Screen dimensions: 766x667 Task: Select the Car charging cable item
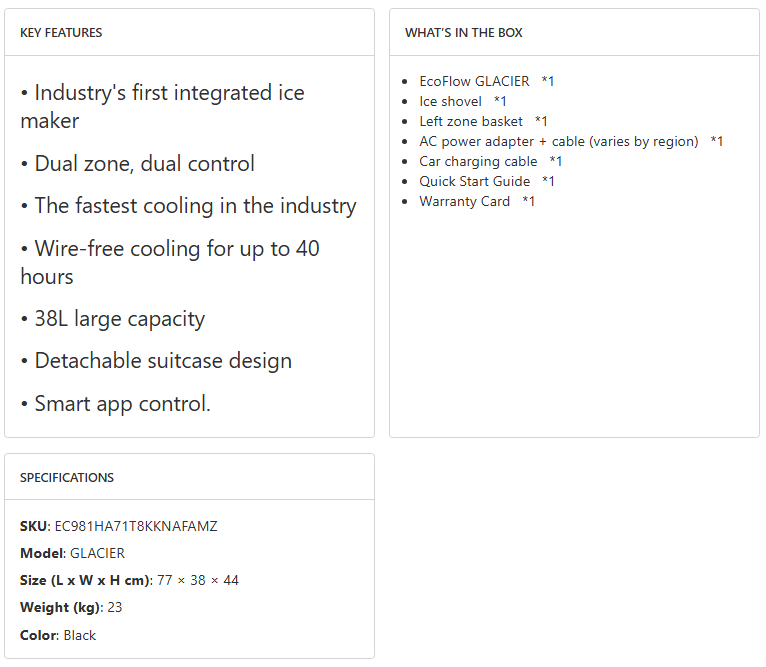490,161
